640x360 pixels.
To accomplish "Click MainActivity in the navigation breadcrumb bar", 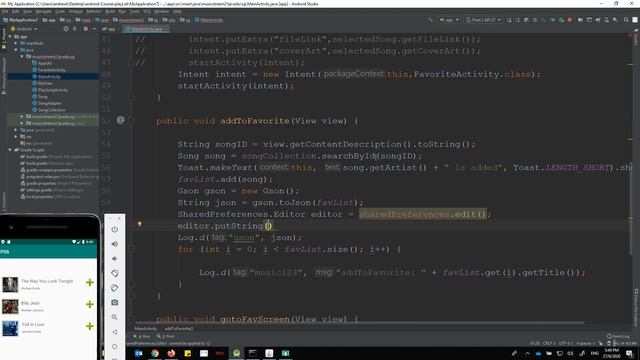I will (209, 20).
